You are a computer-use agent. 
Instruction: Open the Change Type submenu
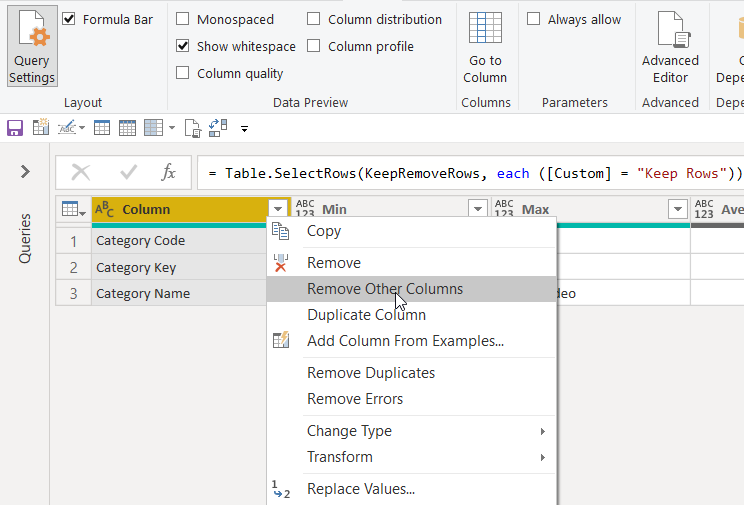click(349, 431)
